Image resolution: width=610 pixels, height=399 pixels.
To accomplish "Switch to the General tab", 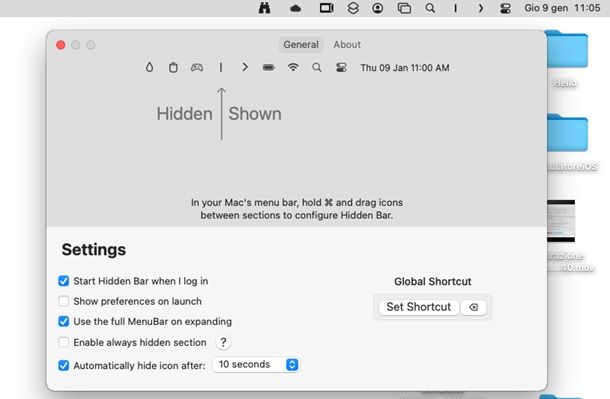I will (301, 44).
